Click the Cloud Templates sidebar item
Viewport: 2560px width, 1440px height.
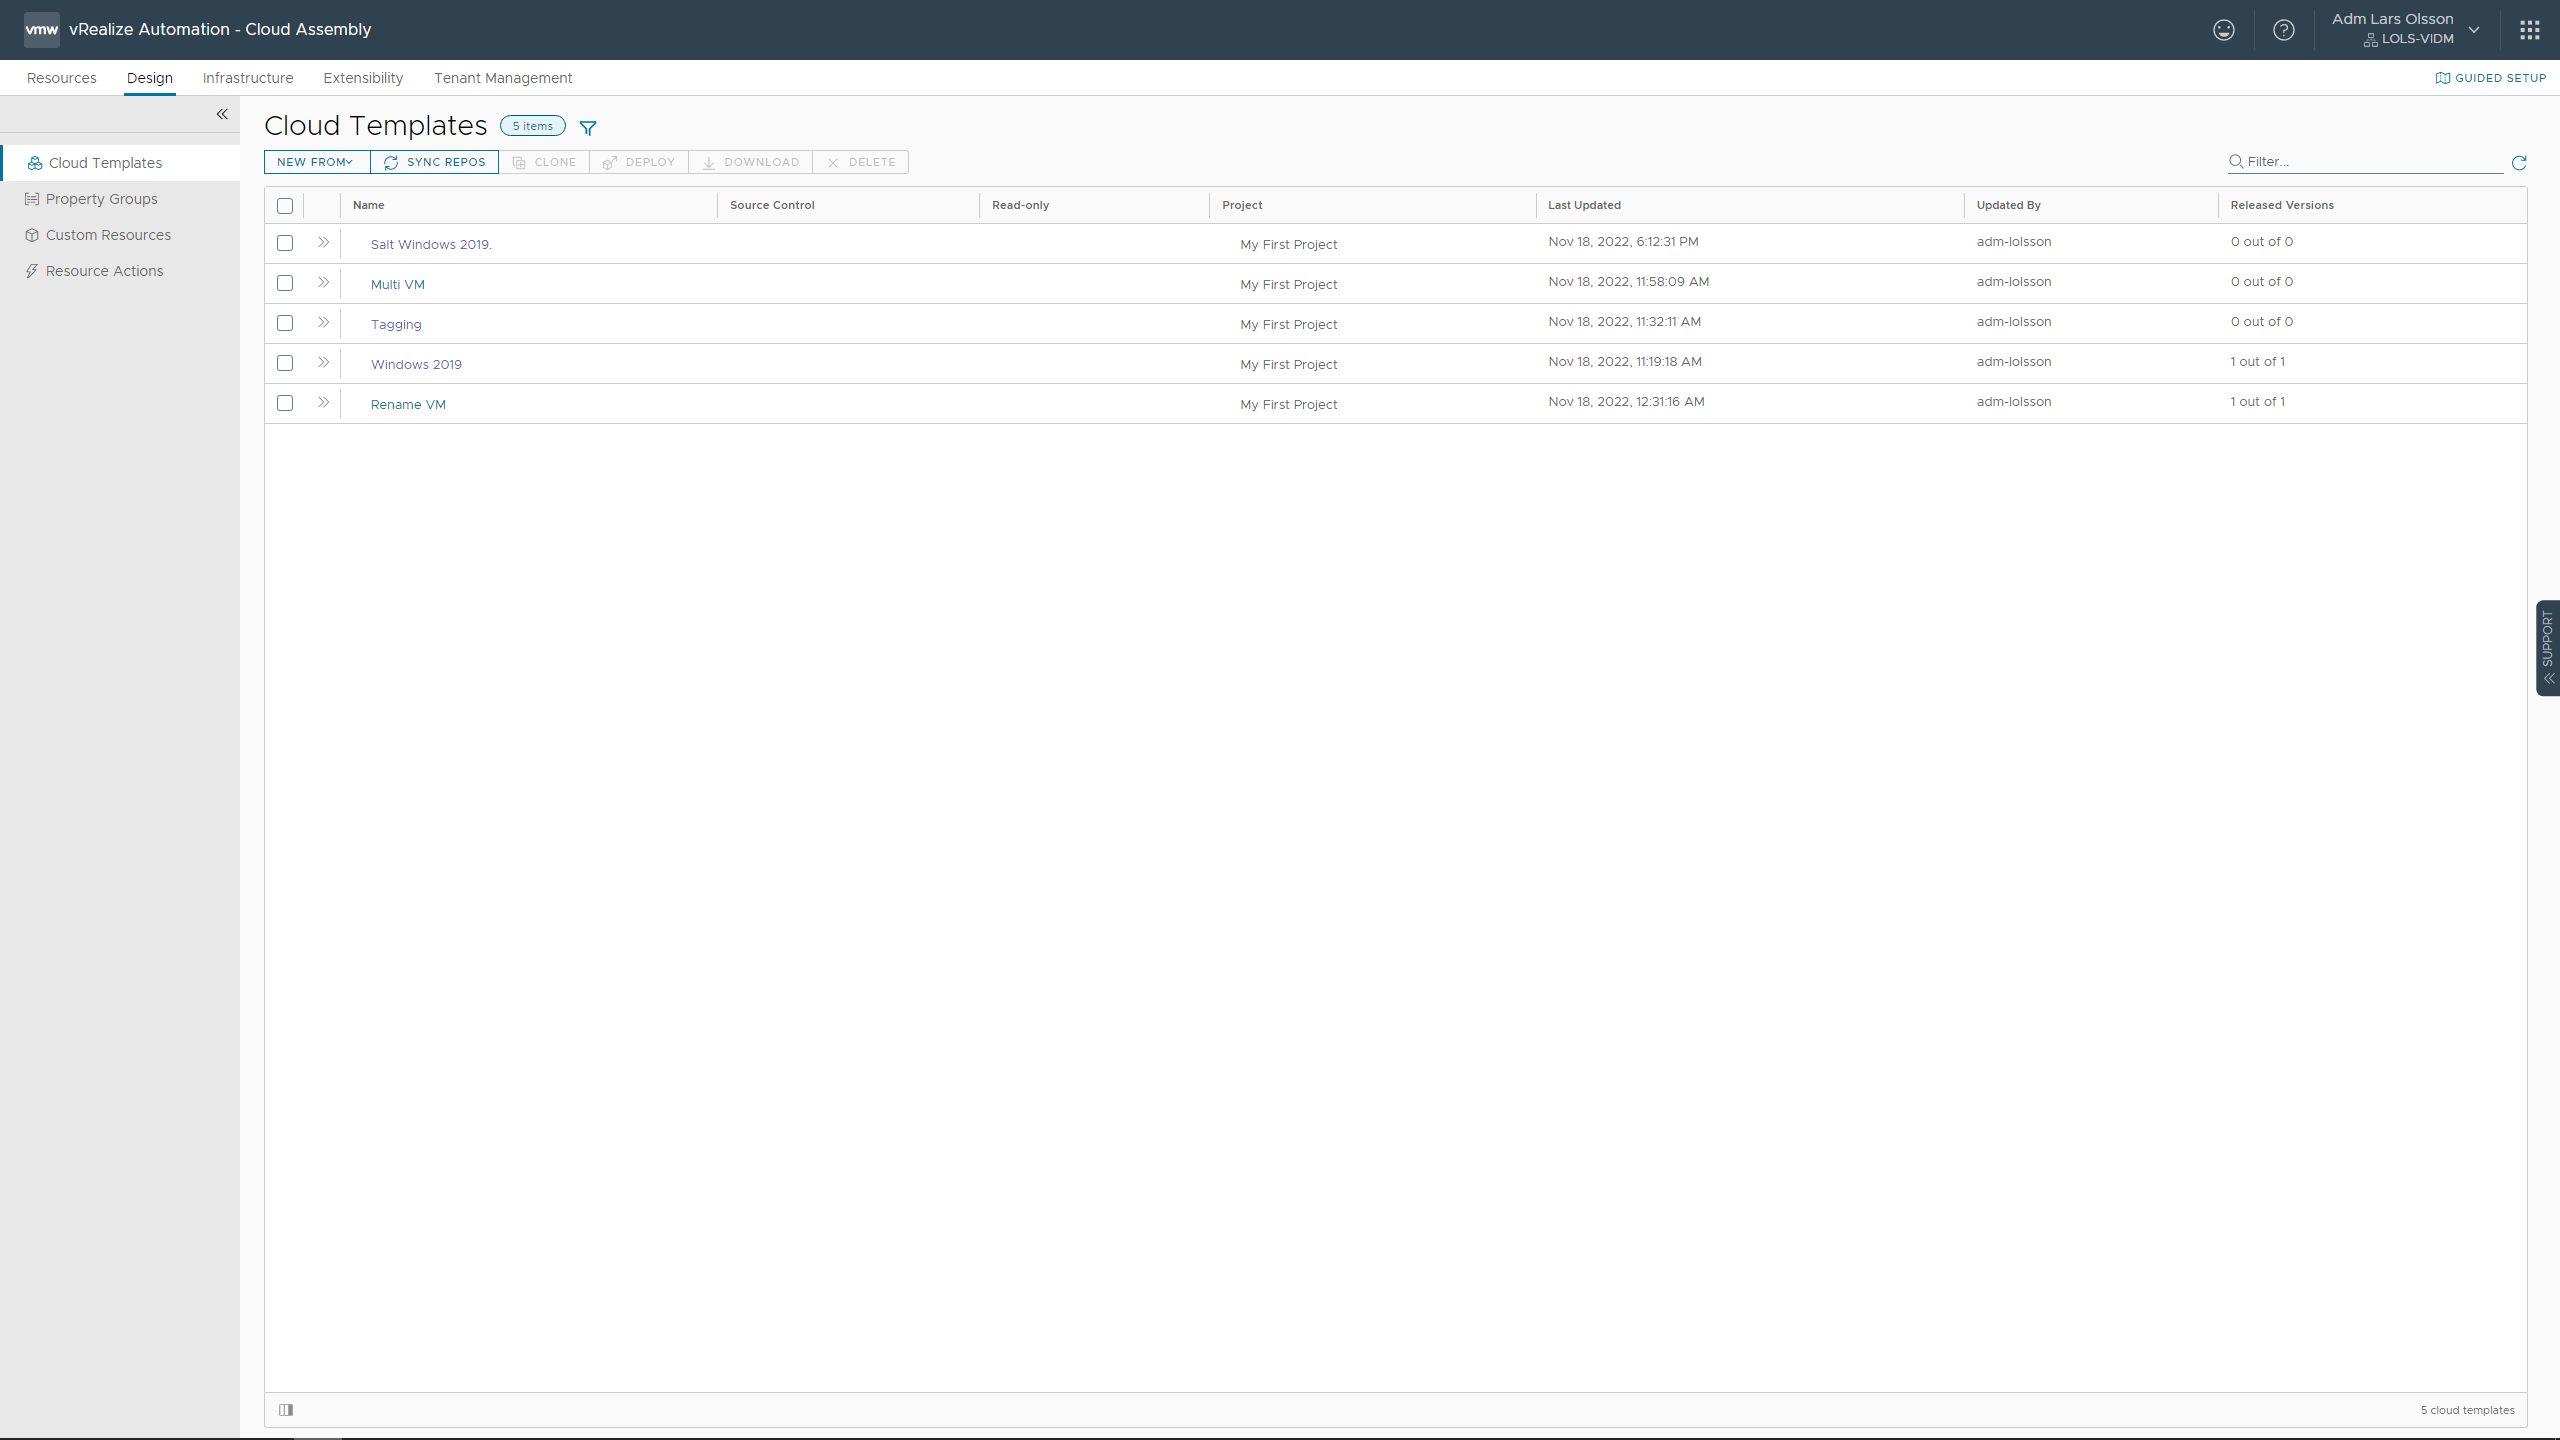pos(120,163)
